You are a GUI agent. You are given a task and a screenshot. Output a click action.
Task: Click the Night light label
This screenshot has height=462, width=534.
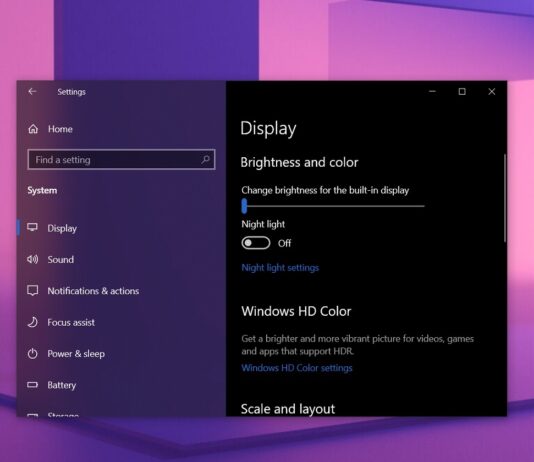tap(263, 224)
